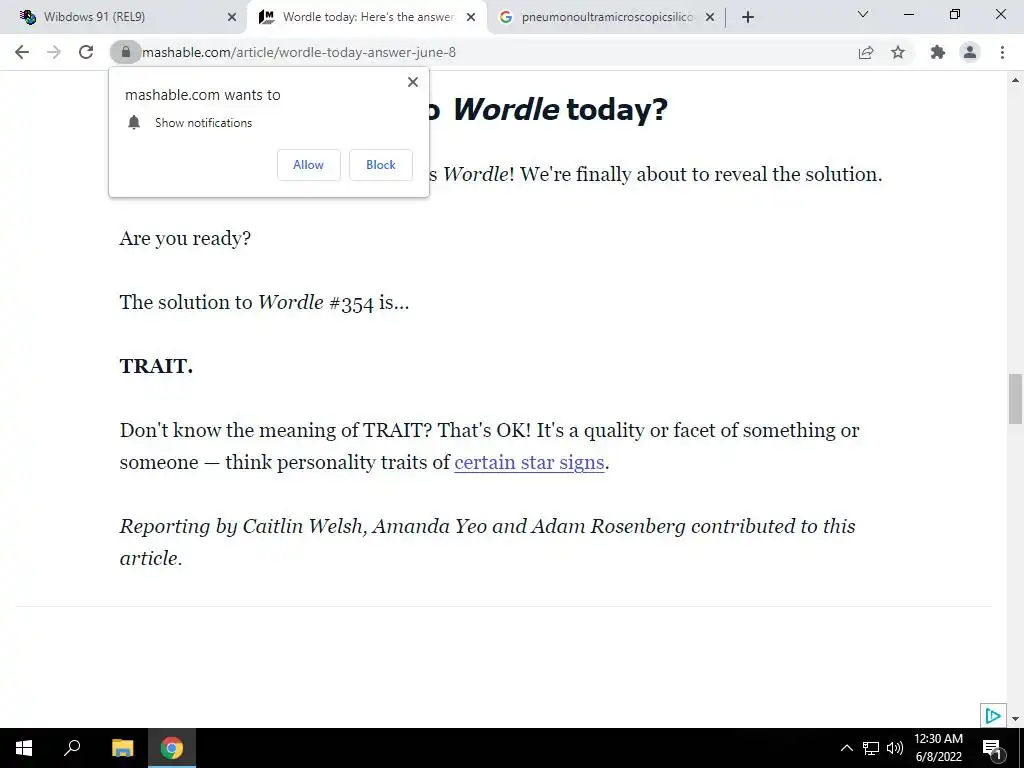Close the Wibdows 91 (REL9) tab
The height and width of the screenshot is (768, 1024).
tap(232, 17)
